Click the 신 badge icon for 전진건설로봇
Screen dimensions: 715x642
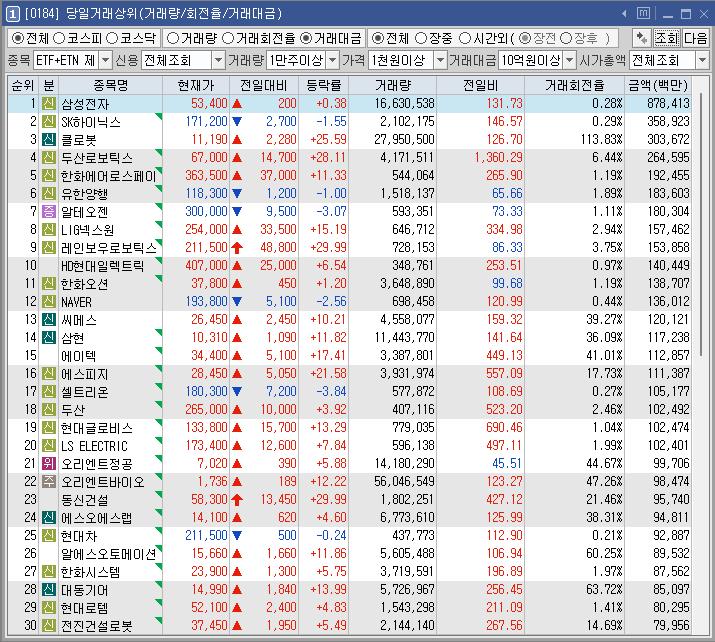point(48,626)
